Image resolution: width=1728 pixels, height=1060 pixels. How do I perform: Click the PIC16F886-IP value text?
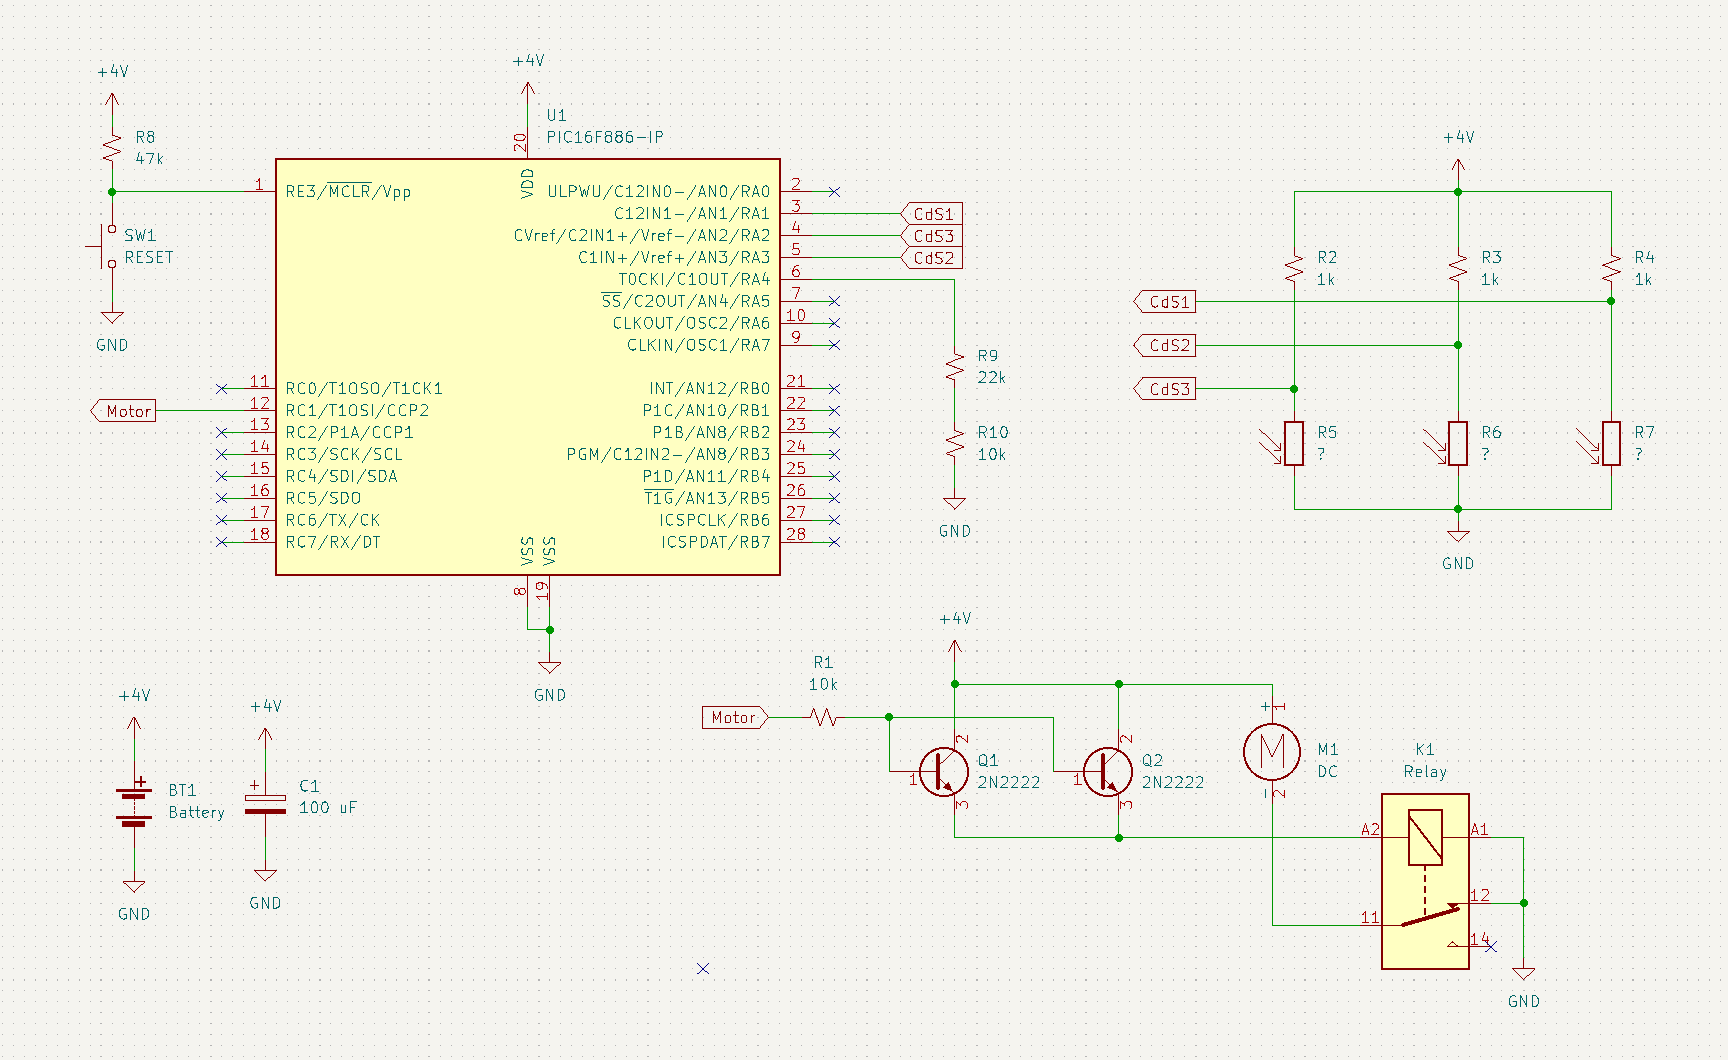[x=605, y=137]
